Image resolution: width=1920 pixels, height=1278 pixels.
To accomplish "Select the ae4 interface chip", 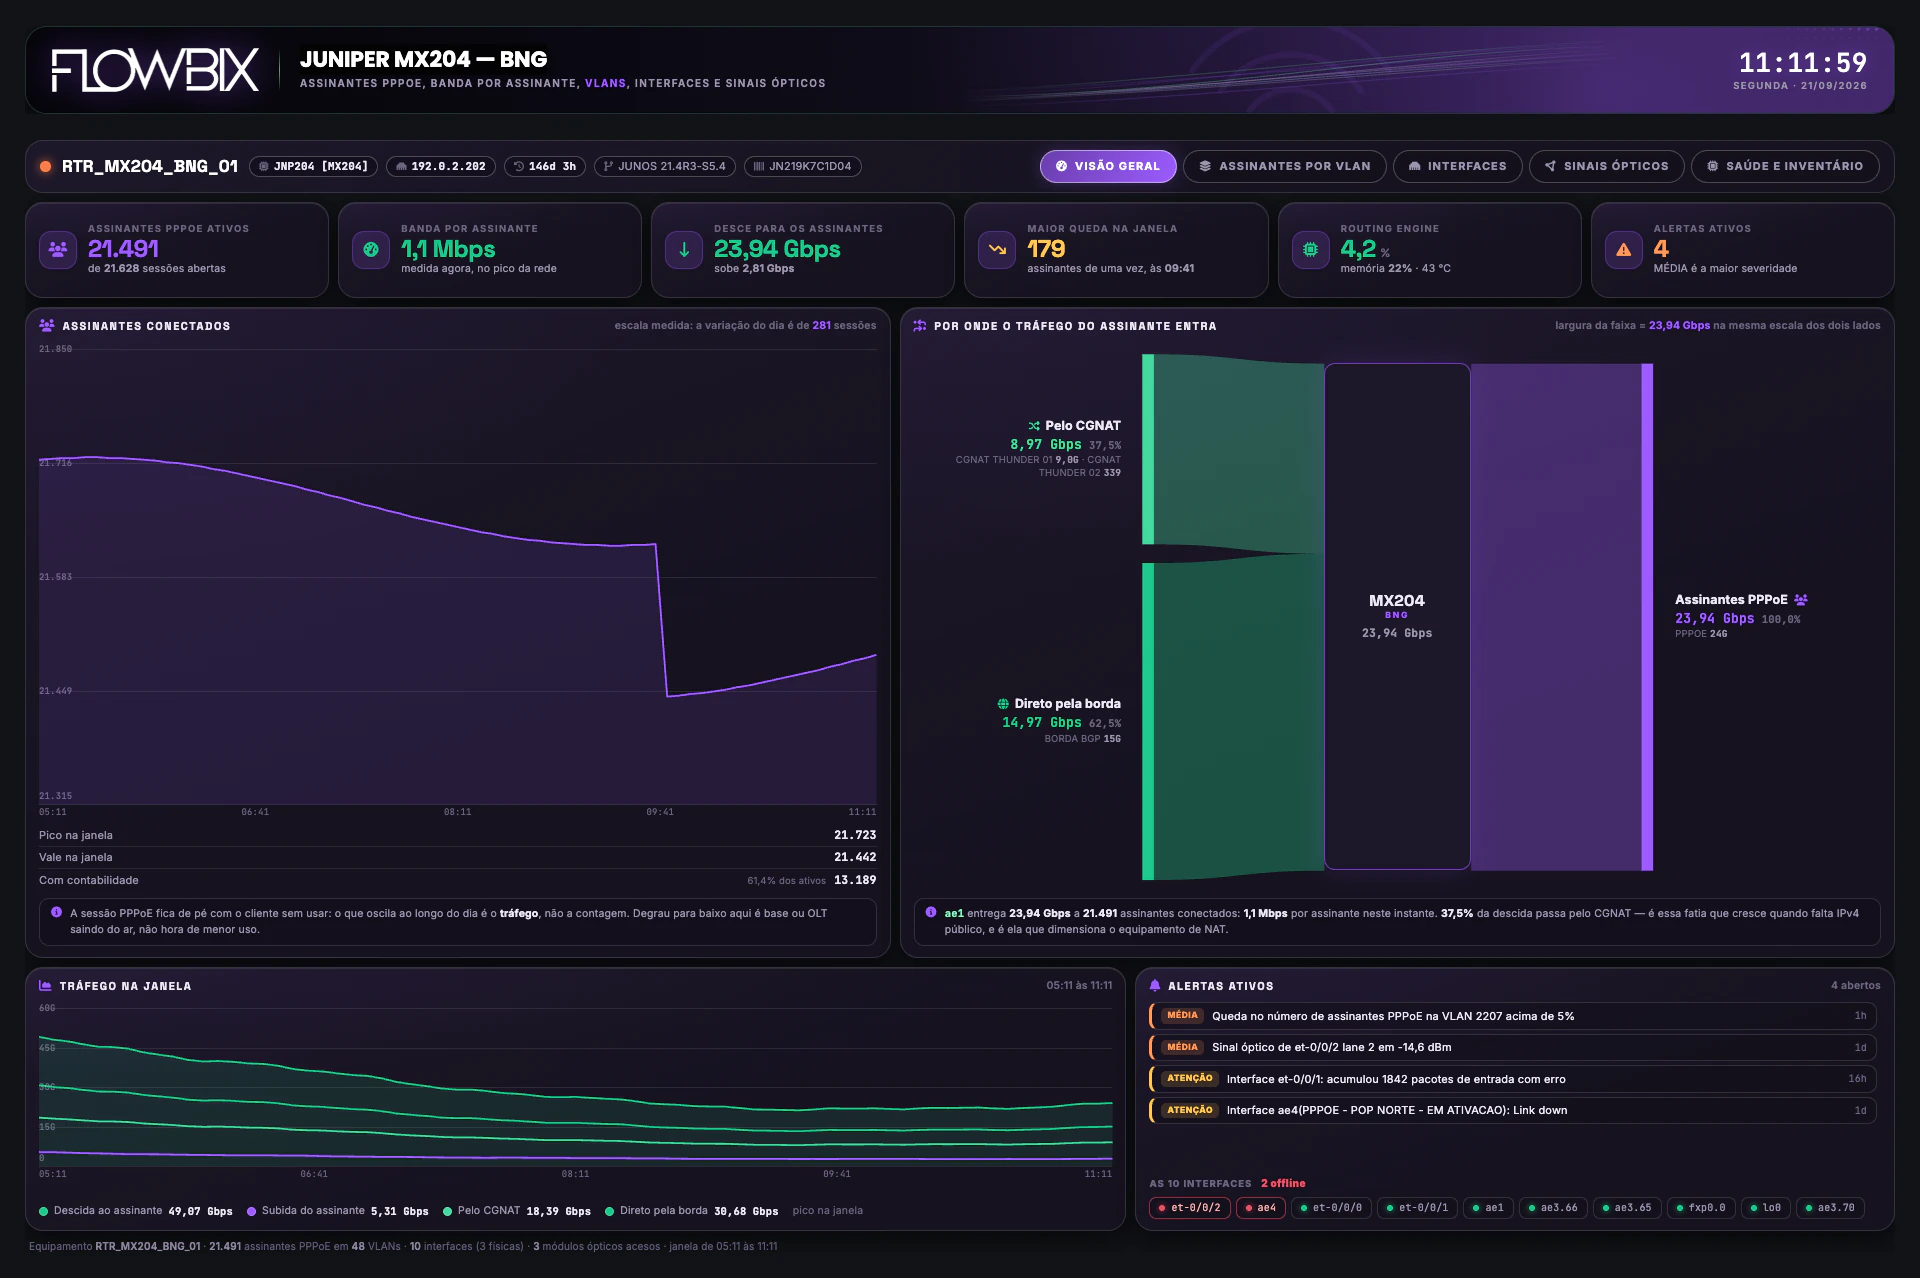I will point(1260,1208).
